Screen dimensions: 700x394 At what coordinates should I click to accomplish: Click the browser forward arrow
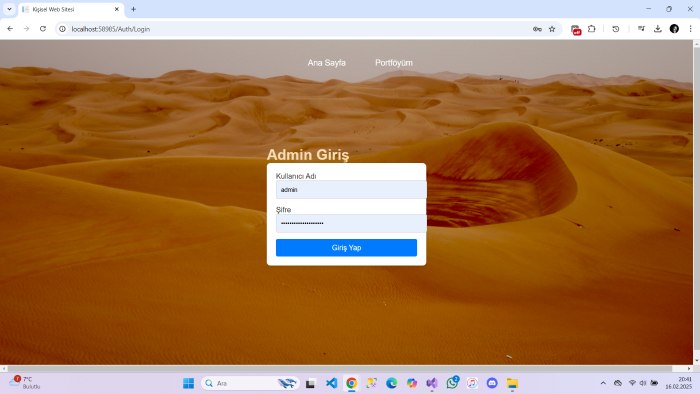(26, 29)
